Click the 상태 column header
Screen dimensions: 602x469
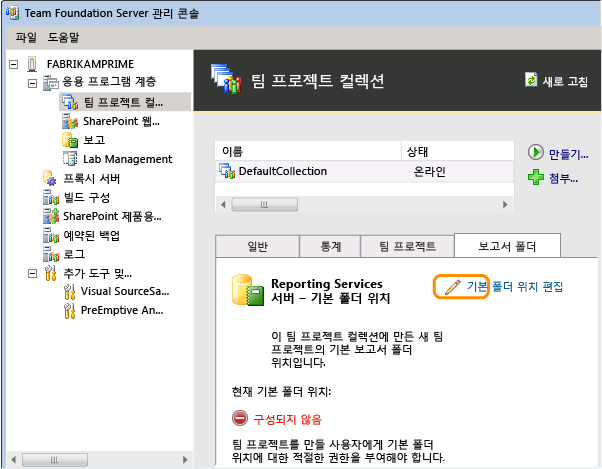click(457, 151)
